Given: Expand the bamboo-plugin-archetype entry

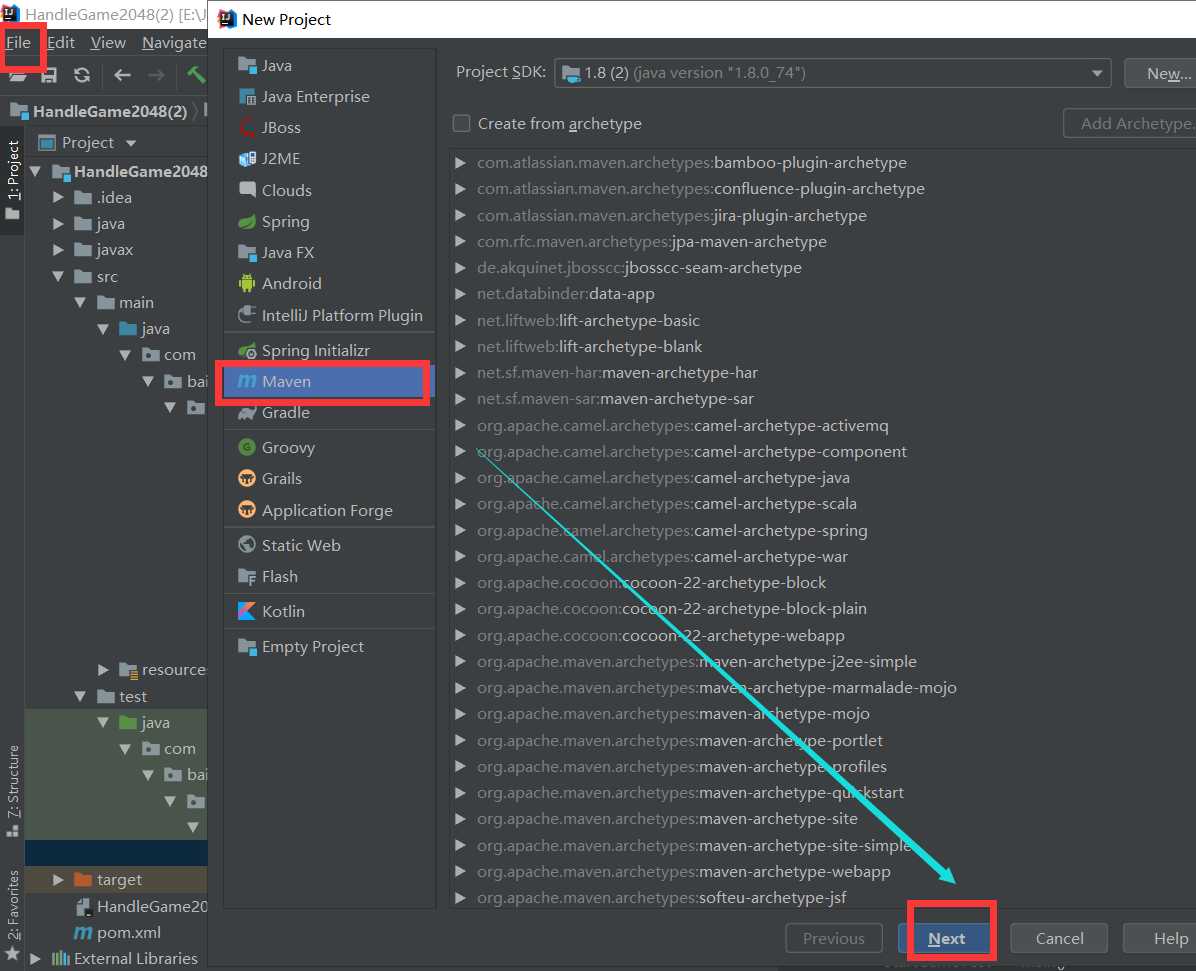Looking at the screenshot, I should (x=460, y=163).
